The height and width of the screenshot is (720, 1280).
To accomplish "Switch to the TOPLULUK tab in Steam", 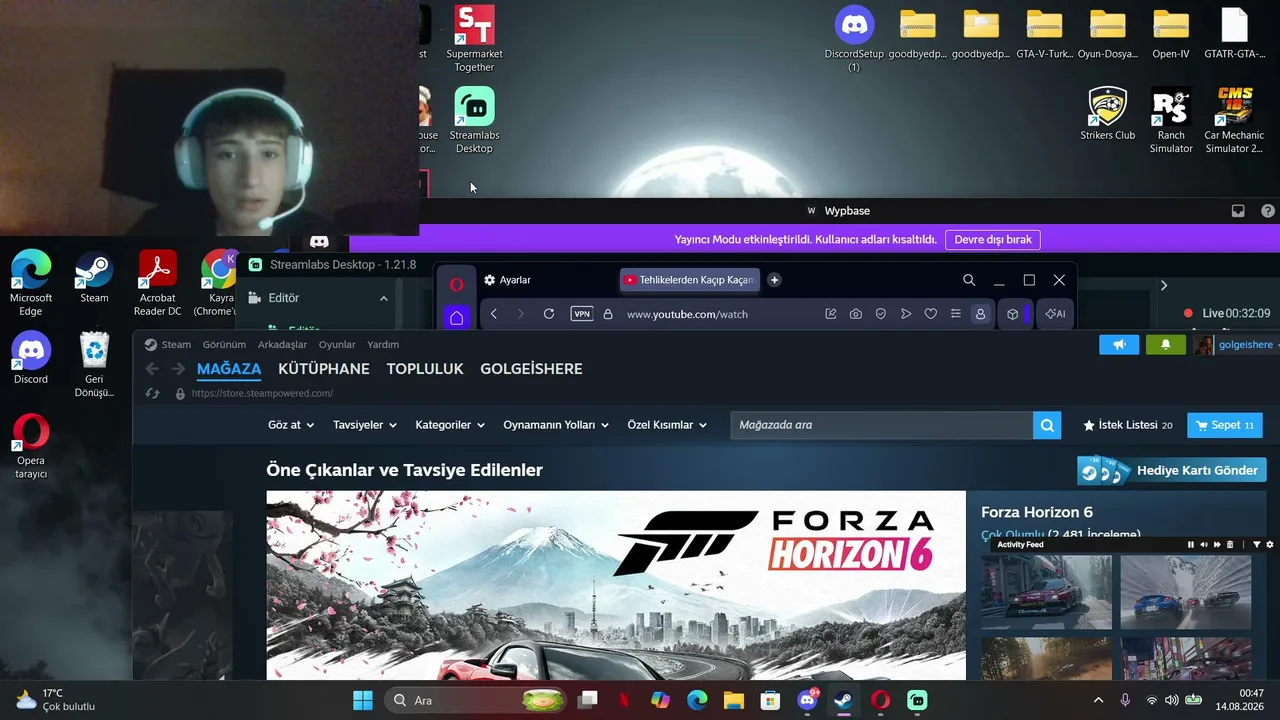I will click(x=425, y=369).
